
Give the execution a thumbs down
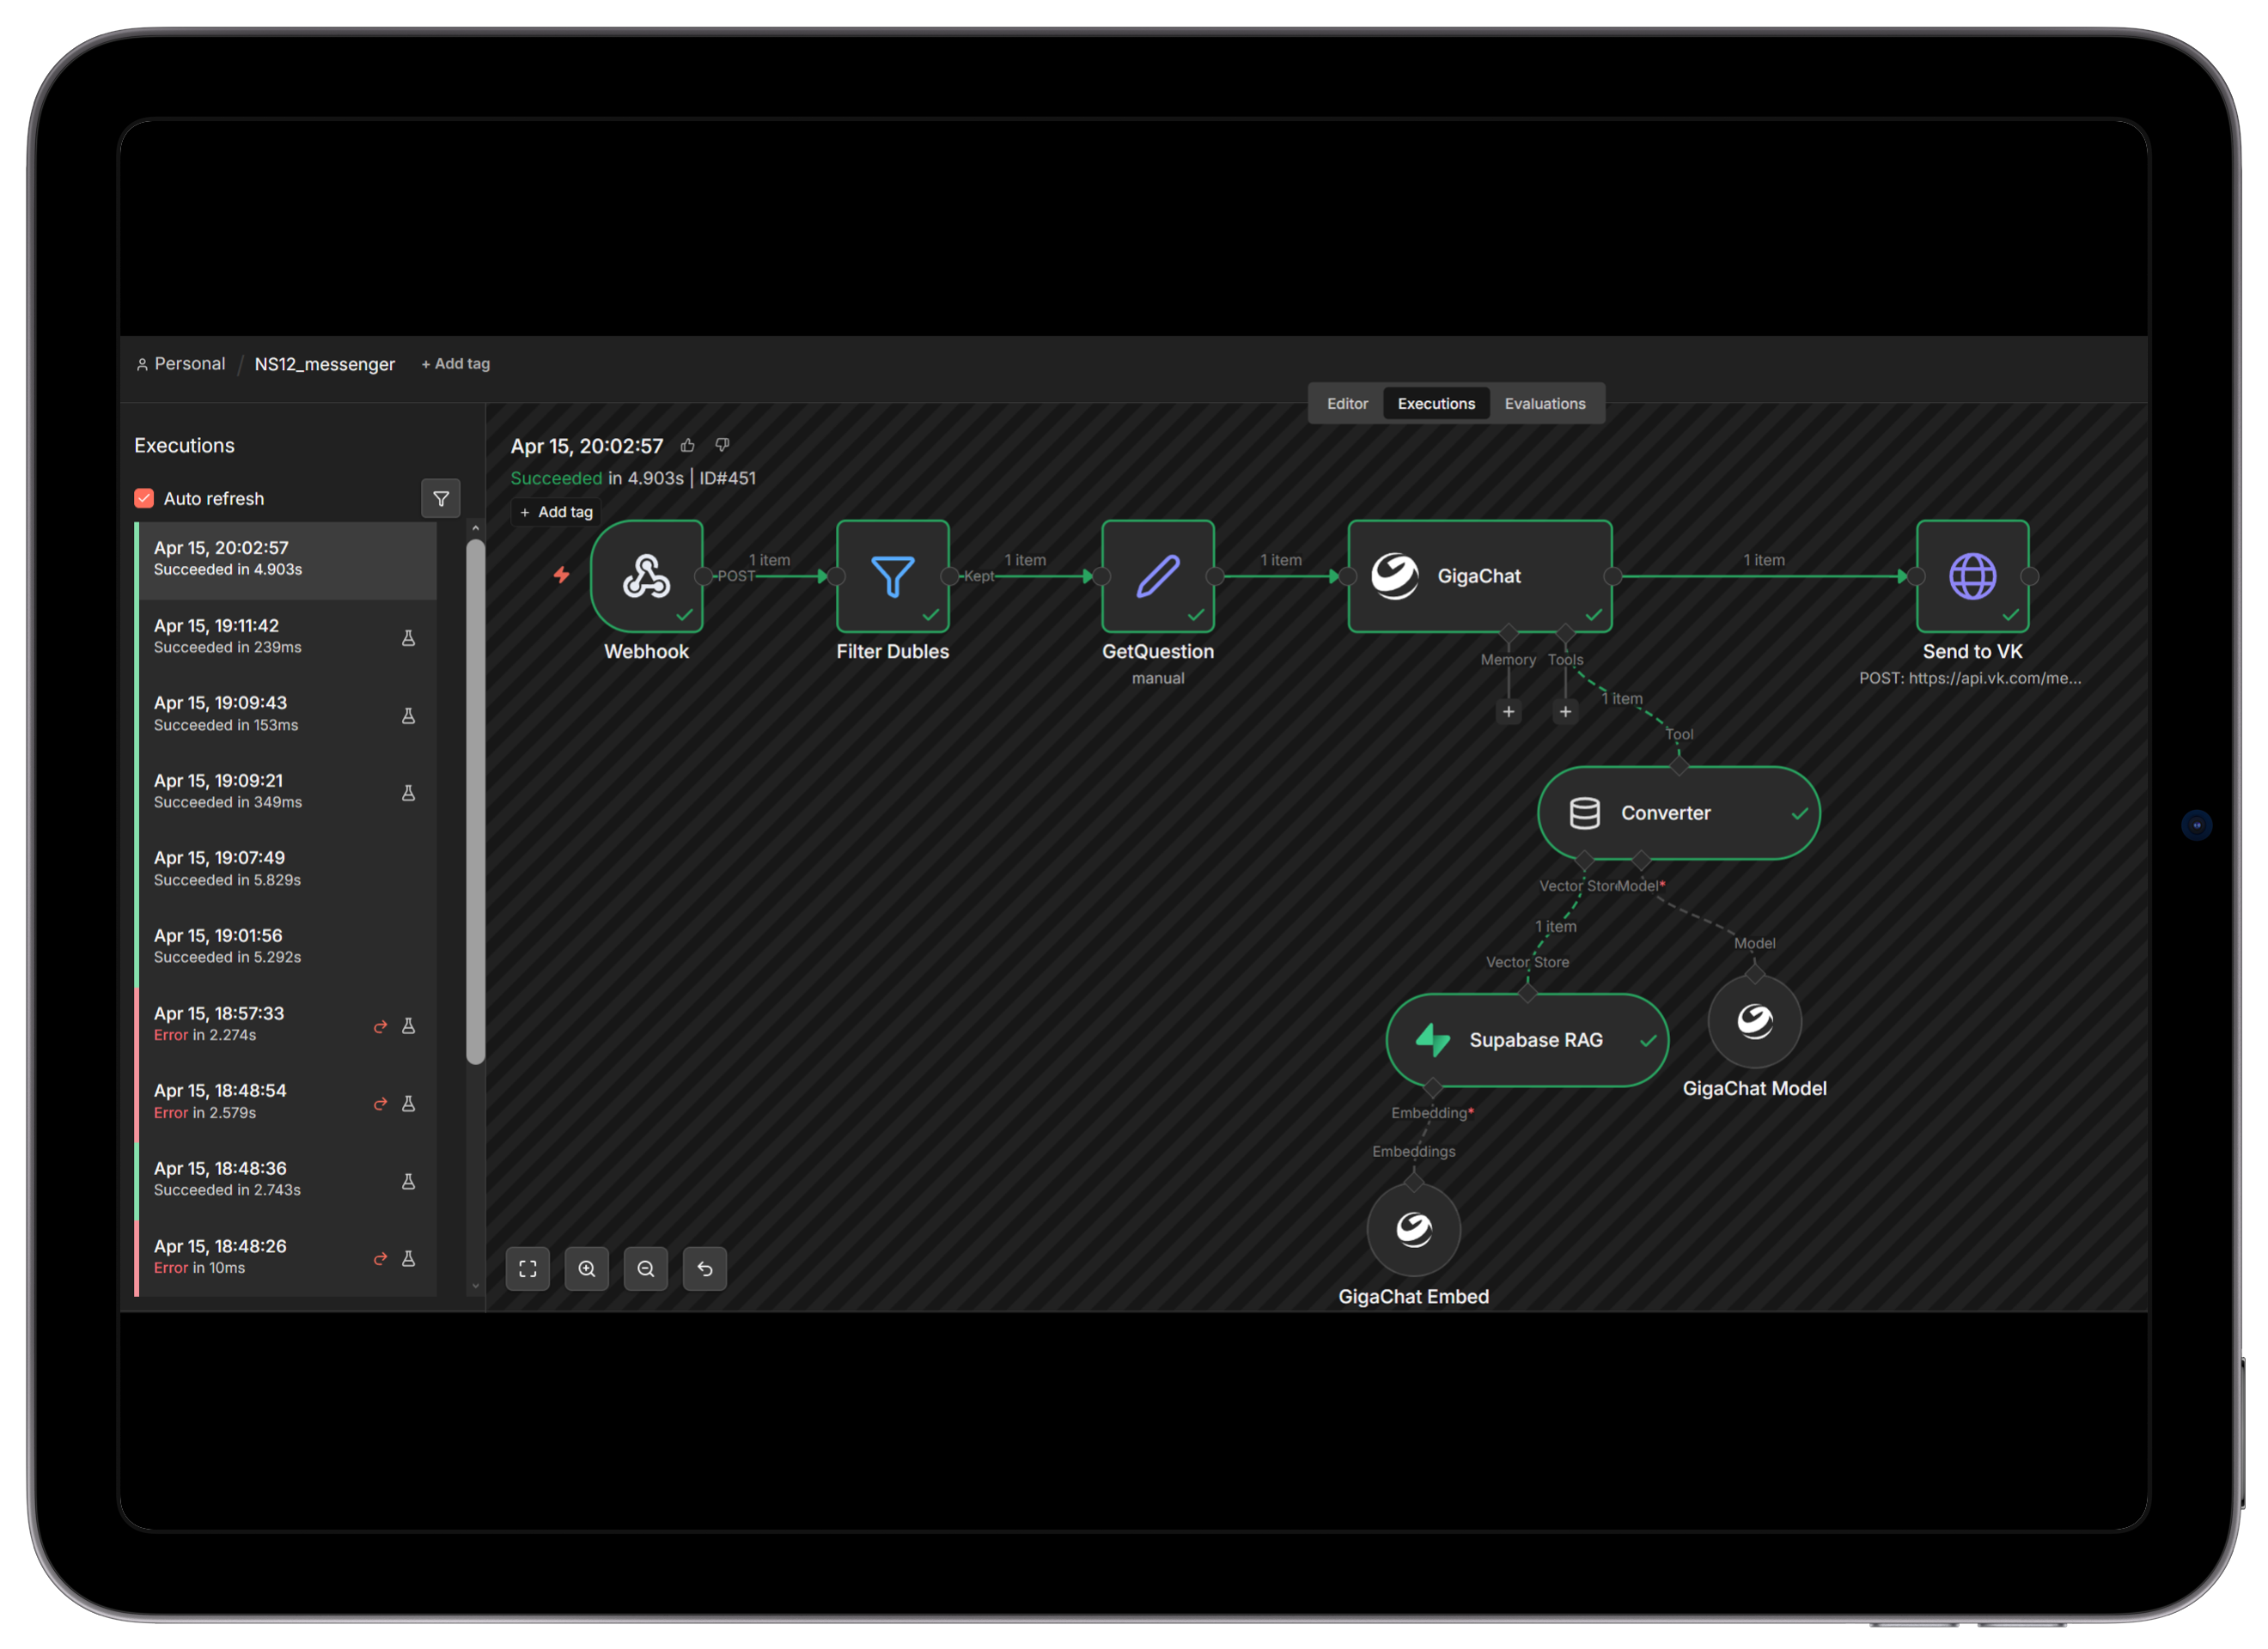tap(722, 445)
